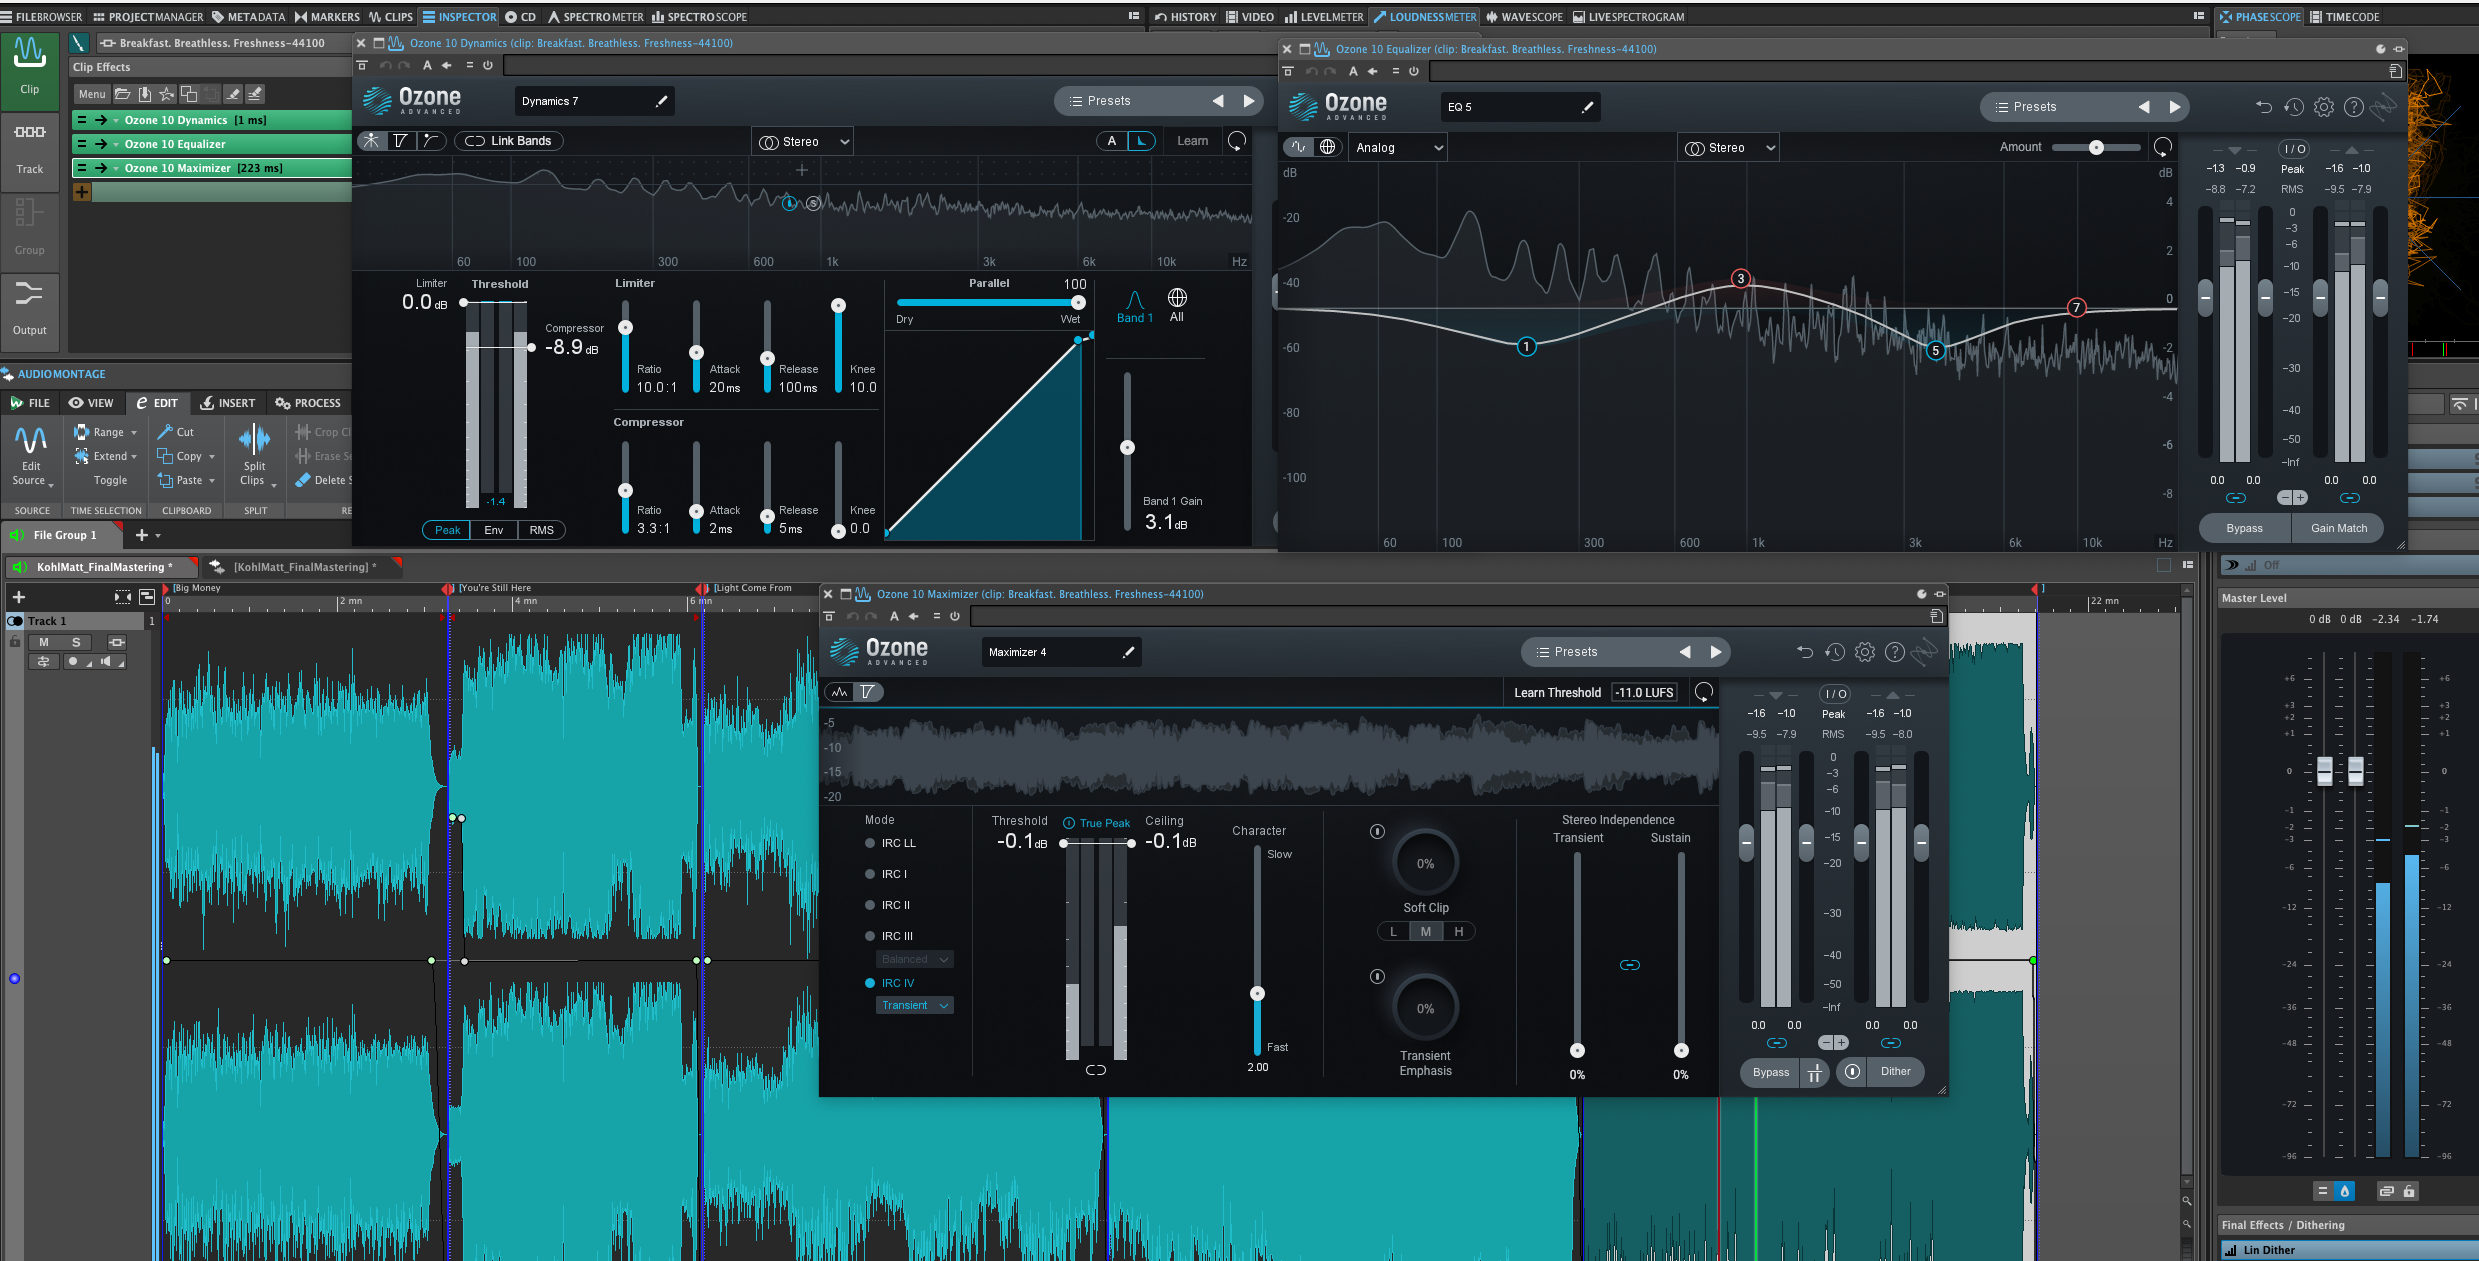Click add effect plus in Clip Effects
The height and width of the screenshot is (1261, 2479).
[x=82, y=192]
